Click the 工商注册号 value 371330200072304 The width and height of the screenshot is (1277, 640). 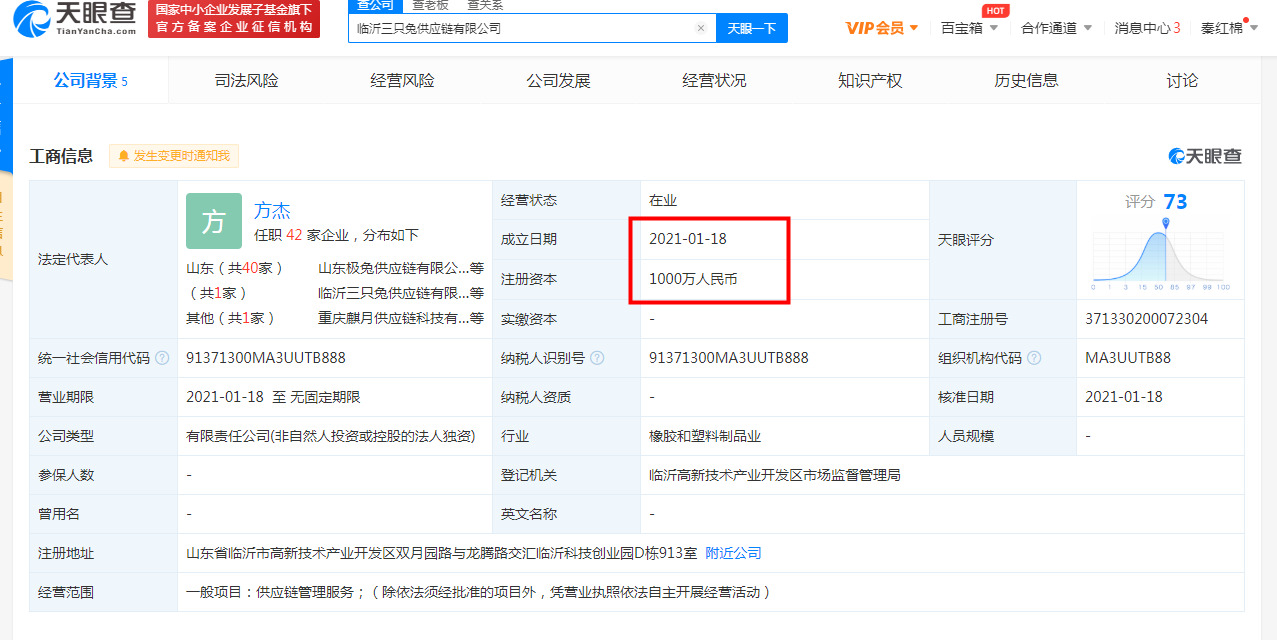1146,319
